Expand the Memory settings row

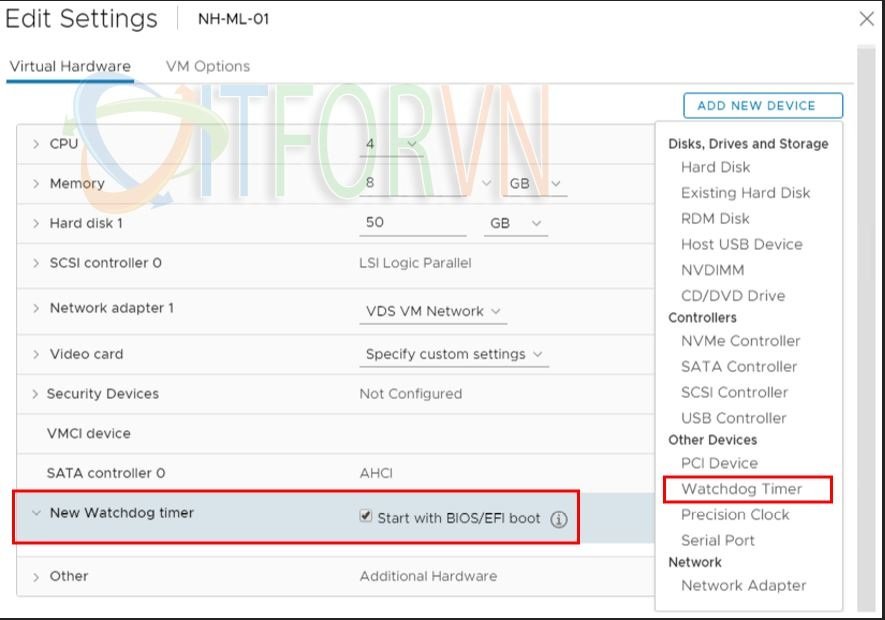(37, 184)
